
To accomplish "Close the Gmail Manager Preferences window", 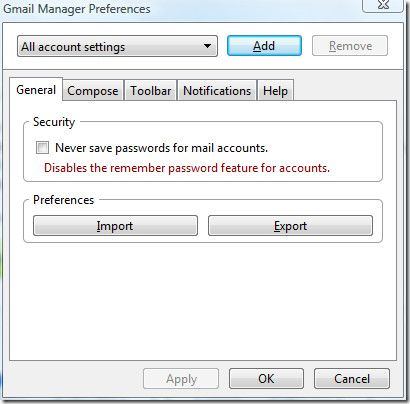I will tap(383, 5).
